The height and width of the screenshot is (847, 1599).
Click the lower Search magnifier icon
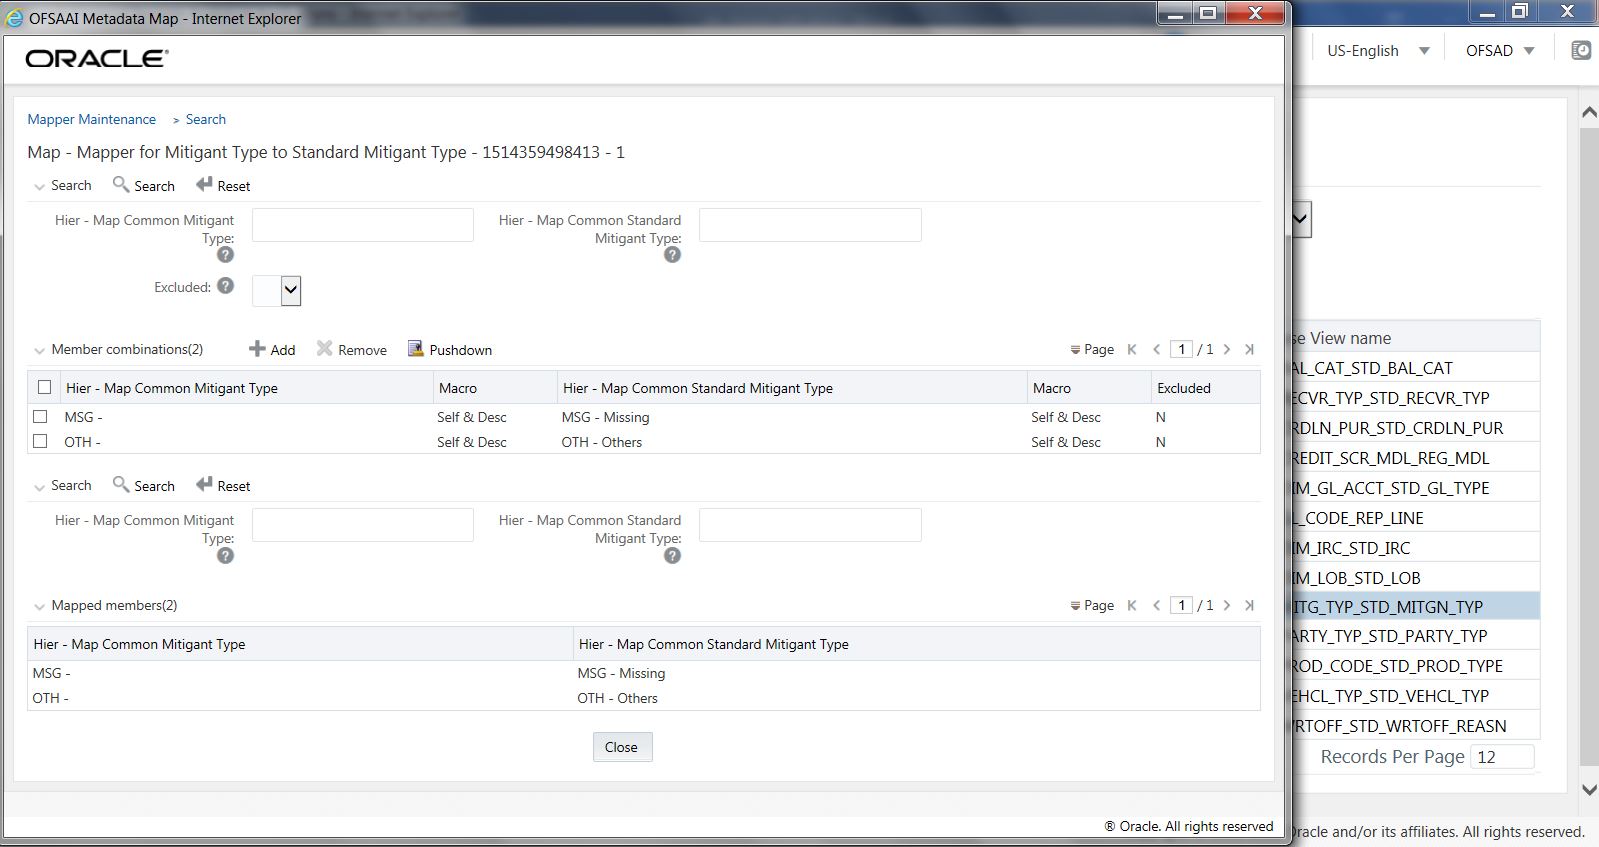click(121, 484)
